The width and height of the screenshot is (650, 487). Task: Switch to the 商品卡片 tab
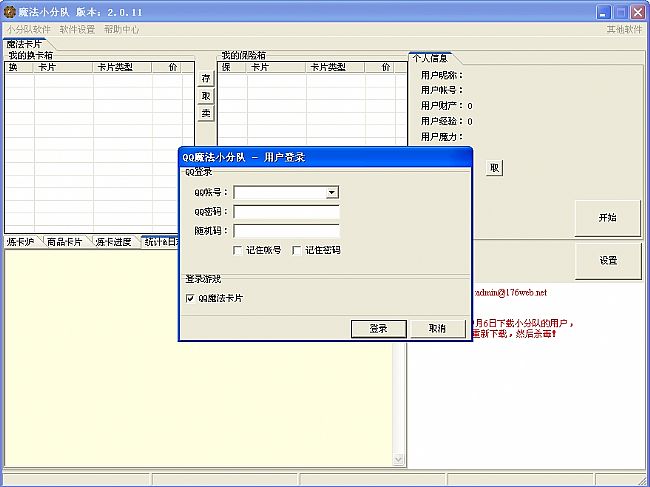click(64, 242)
